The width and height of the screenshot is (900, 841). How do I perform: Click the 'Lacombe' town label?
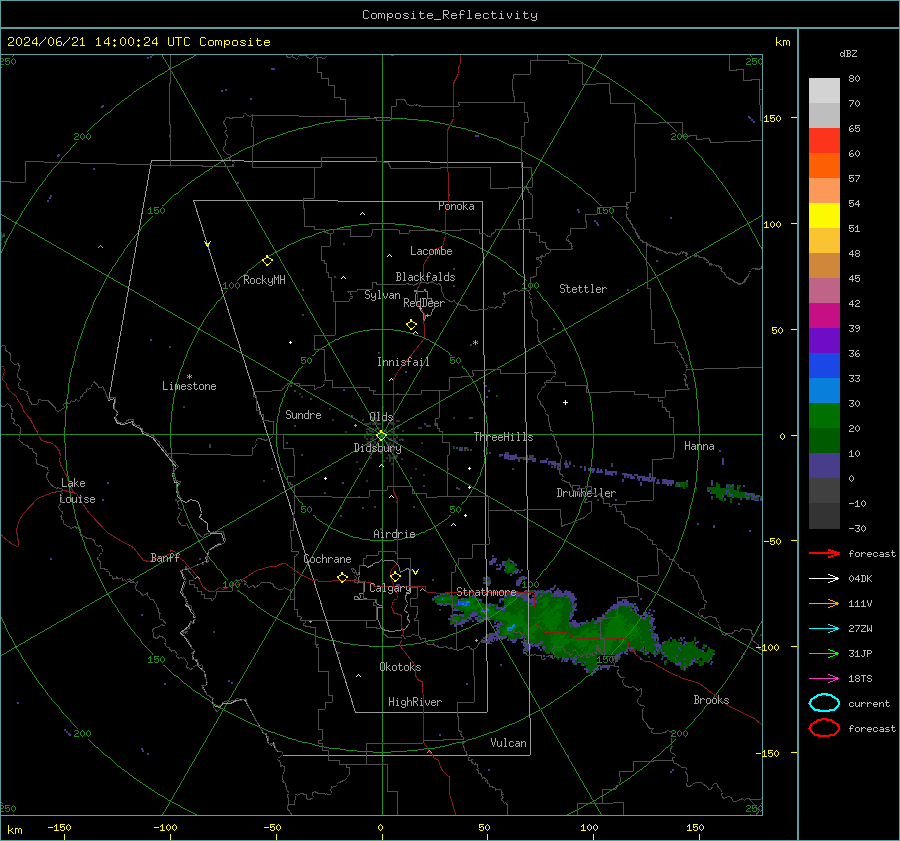pos(431,251)
